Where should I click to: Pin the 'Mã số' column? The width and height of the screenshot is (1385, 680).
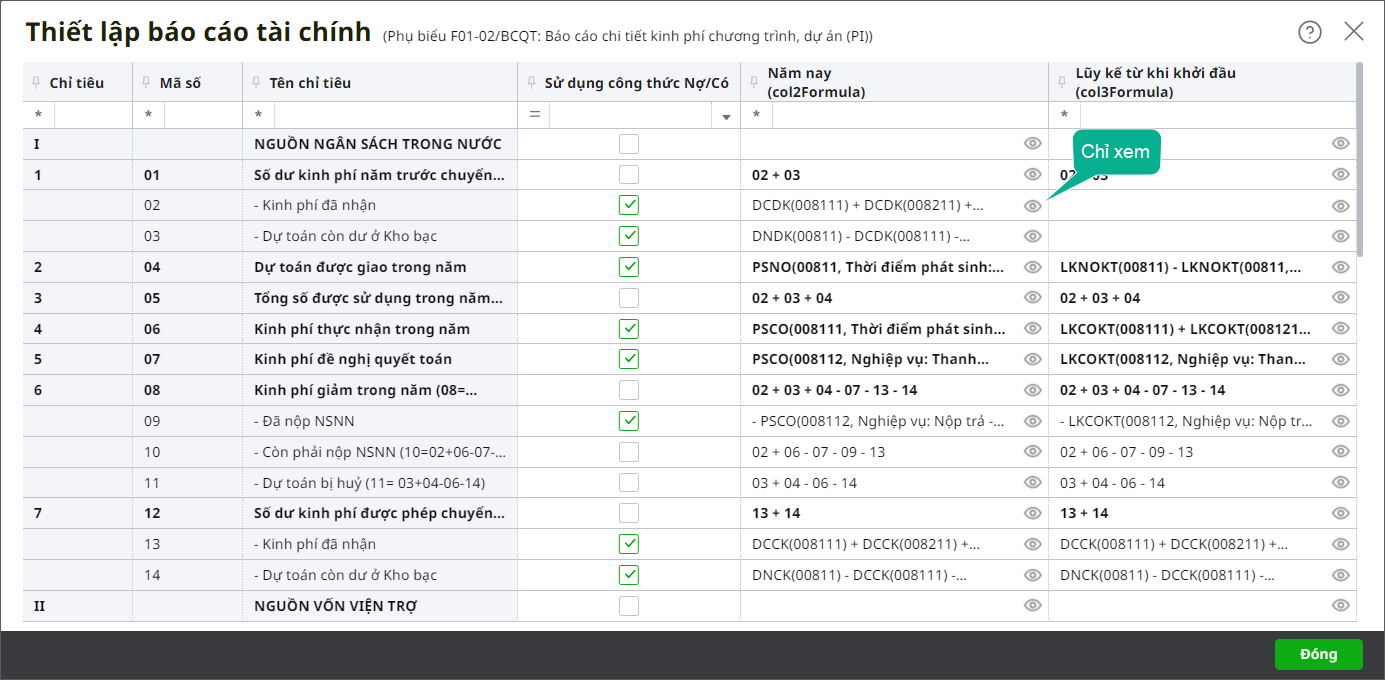147,83
